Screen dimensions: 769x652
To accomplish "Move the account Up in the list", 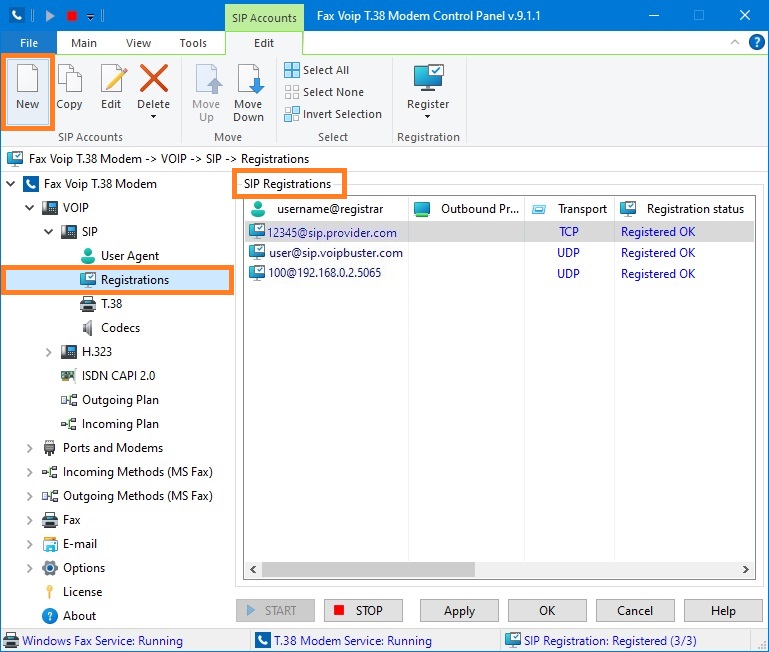I will (x=206, y=91).
